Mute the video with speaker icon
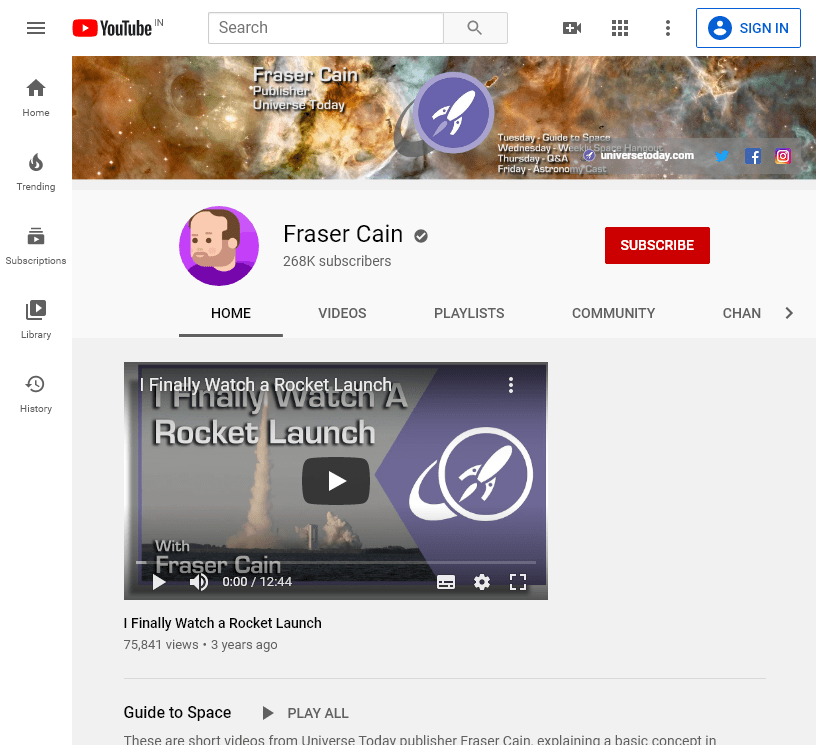 pyautogui.click(x=198, y=582)
